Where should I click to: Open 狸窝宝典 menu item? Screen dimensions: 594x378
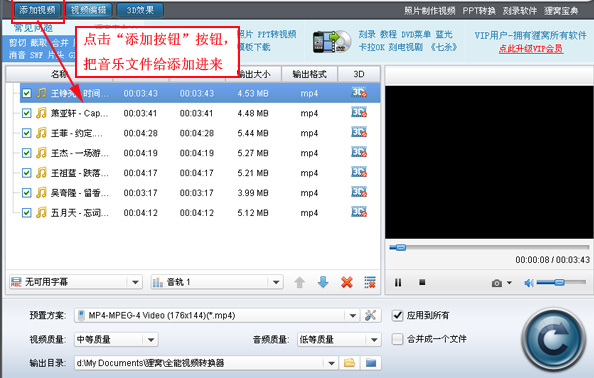561,11
